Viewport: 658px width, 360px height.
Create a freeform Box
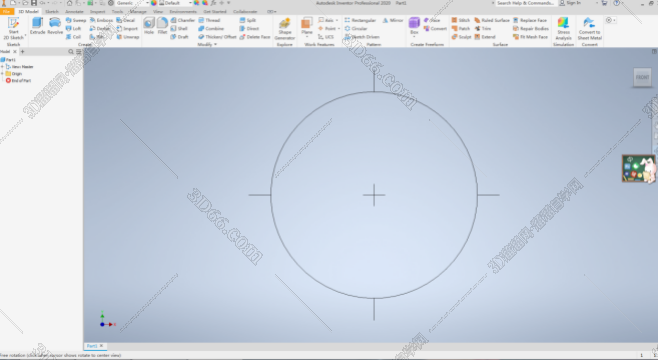(x=414, y=26)
